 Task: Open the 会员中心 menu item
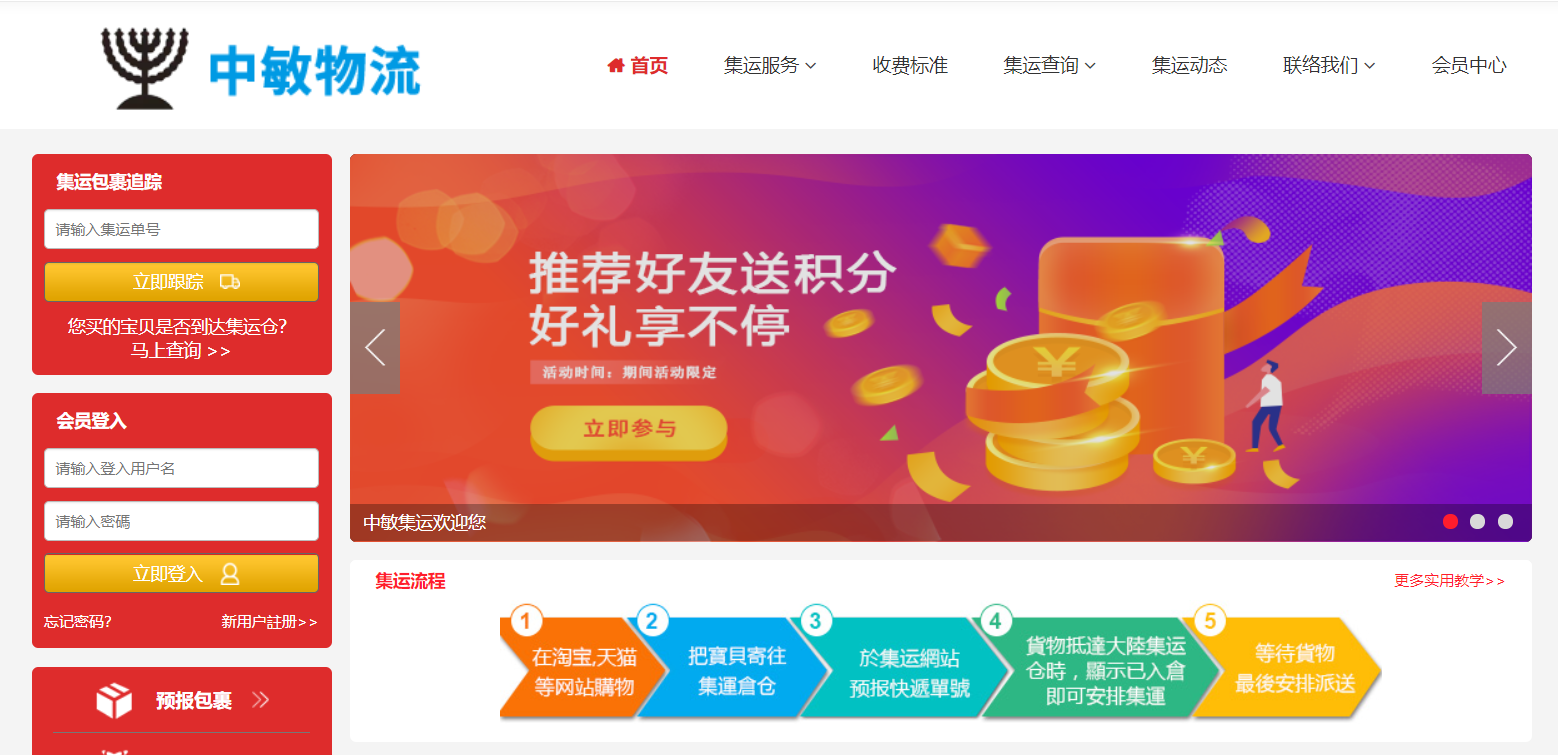point(1469,66)
